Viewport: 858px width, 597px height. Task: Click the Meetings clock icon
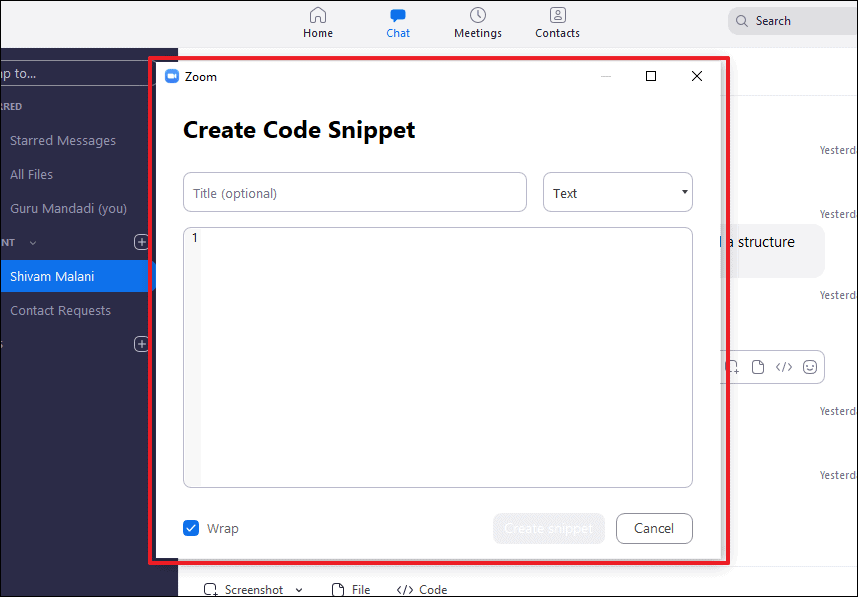(x=478, y=15)
